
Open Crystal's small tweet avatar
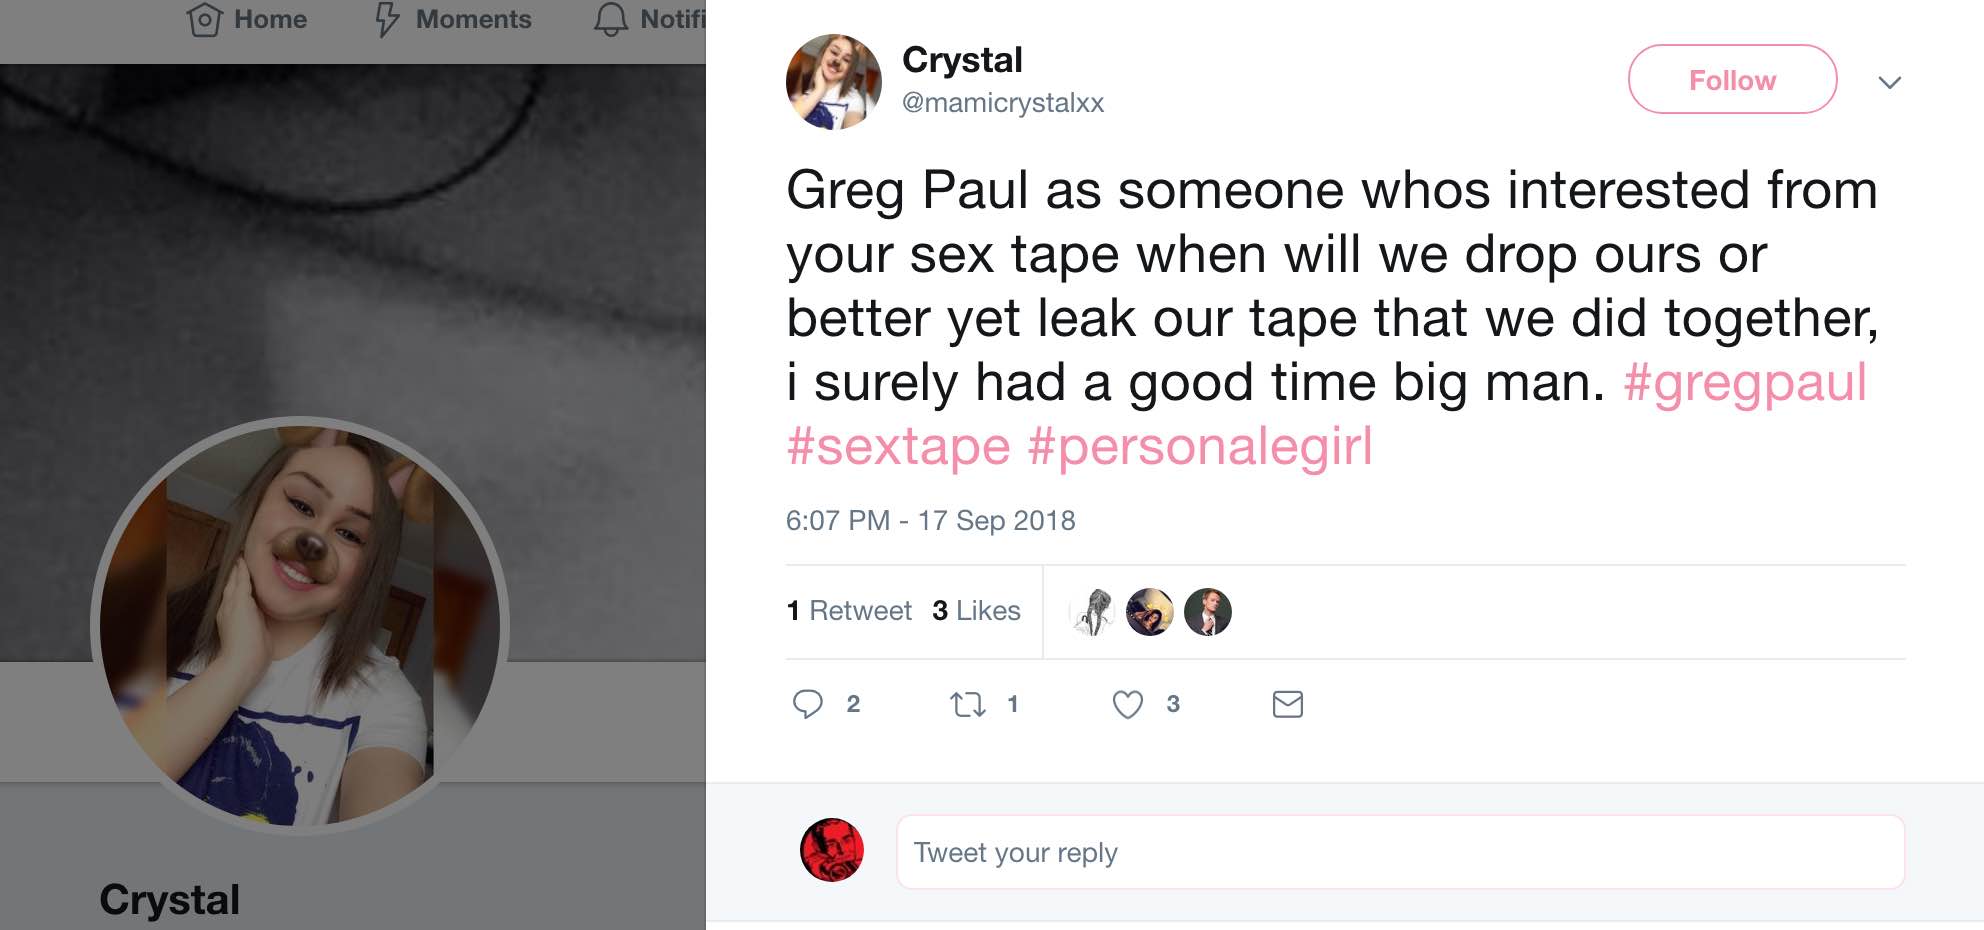[833, 82]
